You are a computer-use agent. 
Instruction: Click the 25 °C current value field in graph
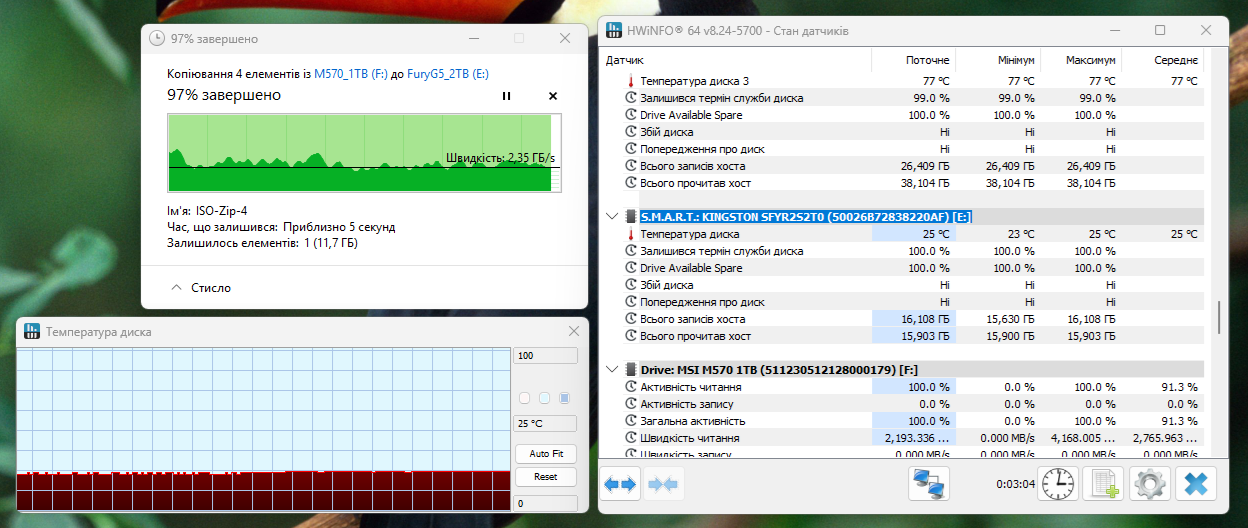tap(545, 424)
